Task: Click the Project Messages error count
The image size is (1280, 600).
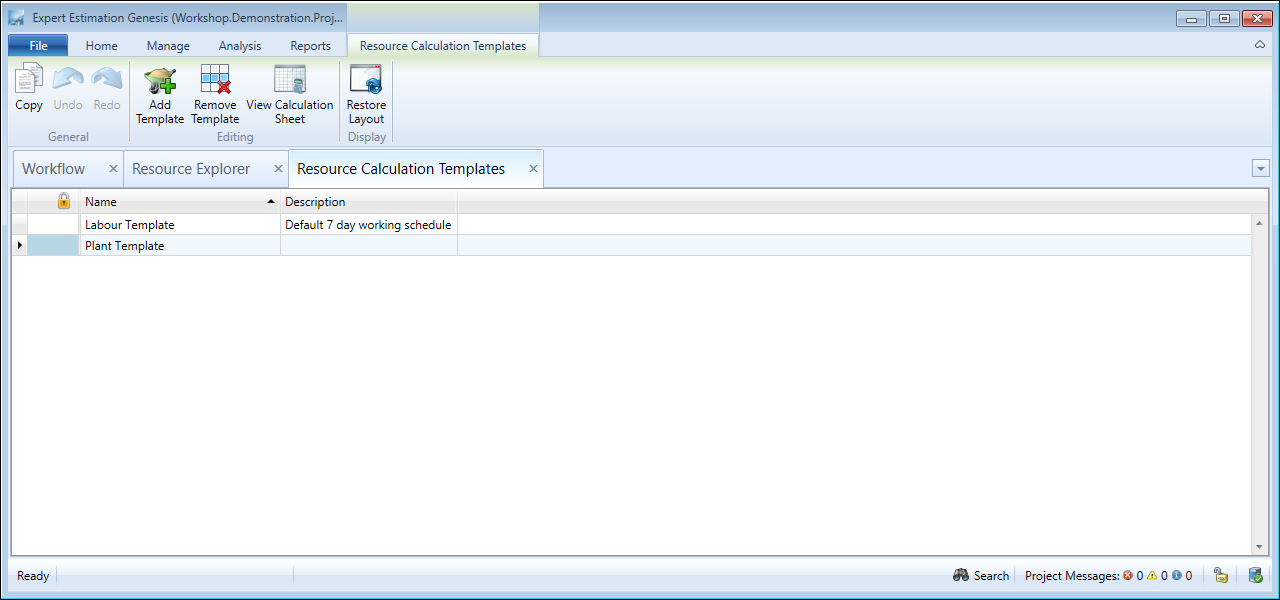Action: point(1133,576)
